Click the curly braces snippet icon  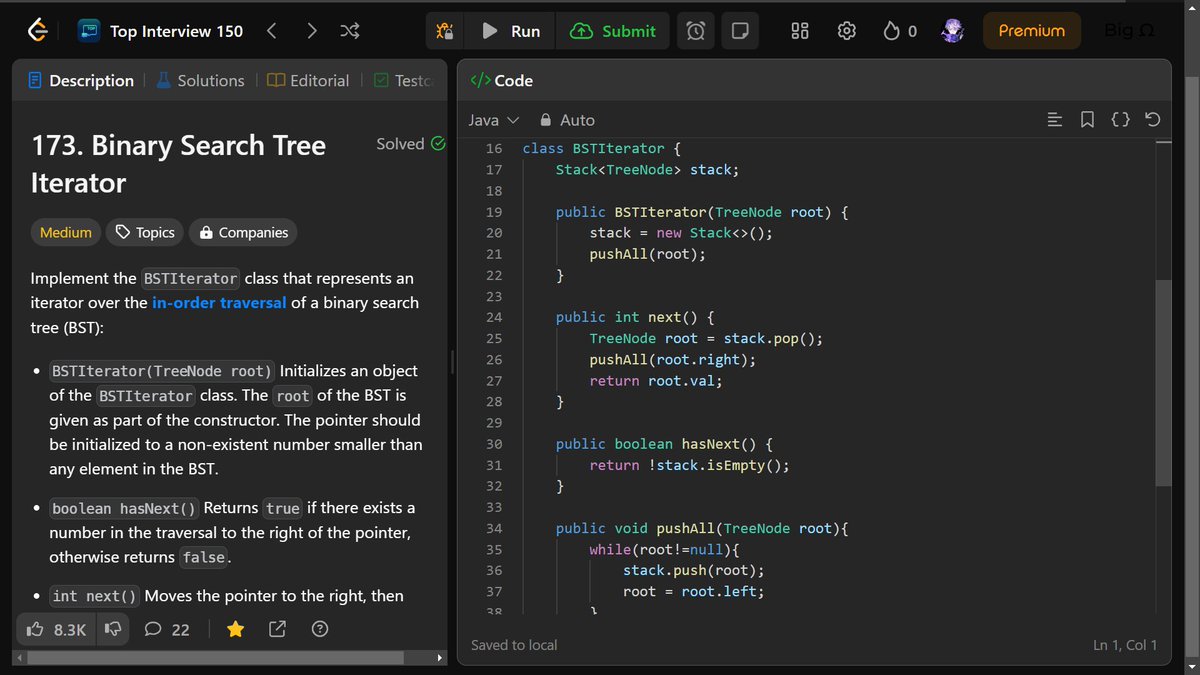coord(1120,120)
